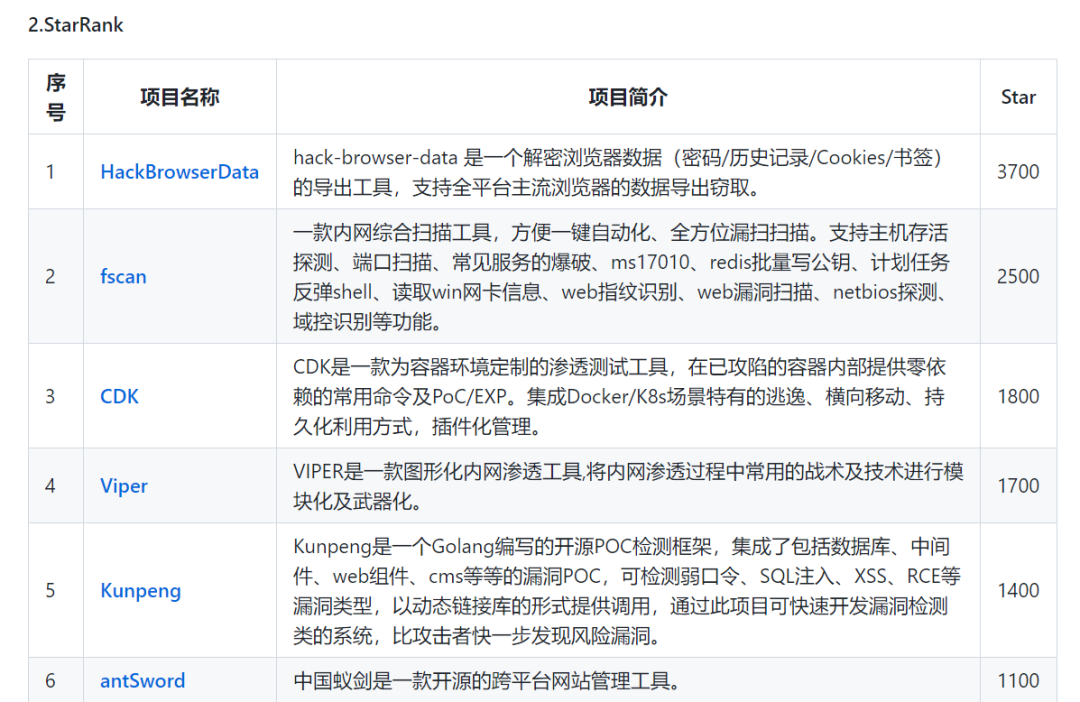Viewport: 1080px width, 702px height.
Task: Click the 2.StarRank heading
Action: (x=76, y=25)
